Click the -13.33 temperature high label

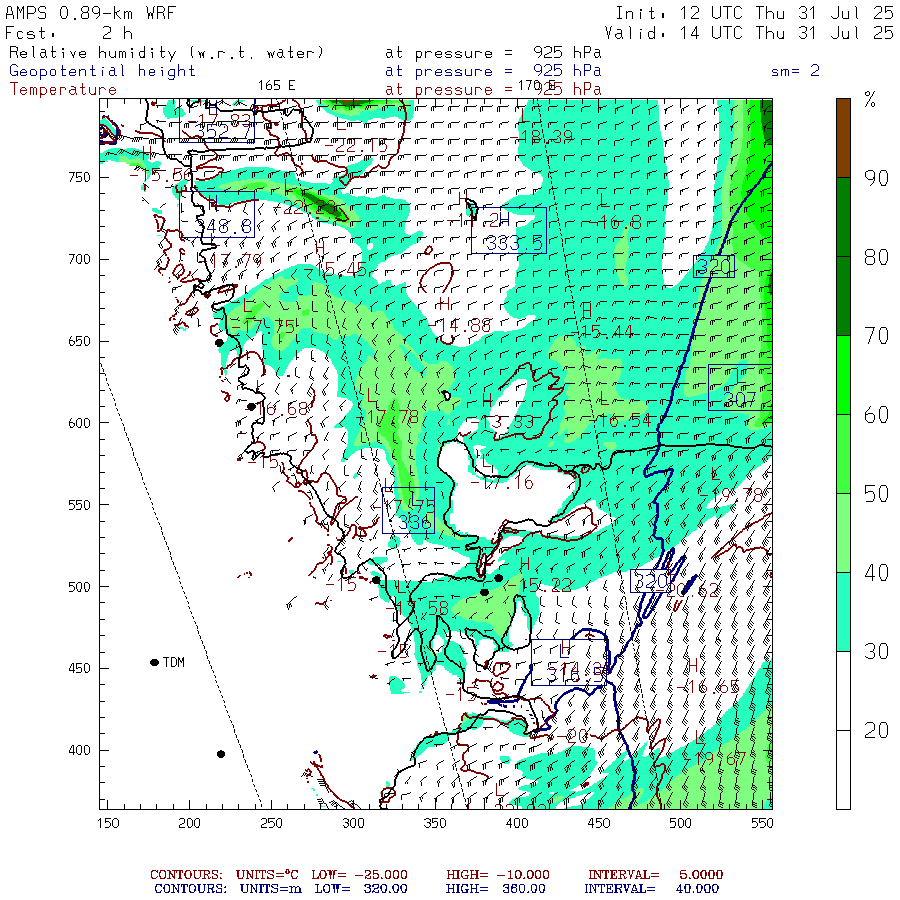502,422
